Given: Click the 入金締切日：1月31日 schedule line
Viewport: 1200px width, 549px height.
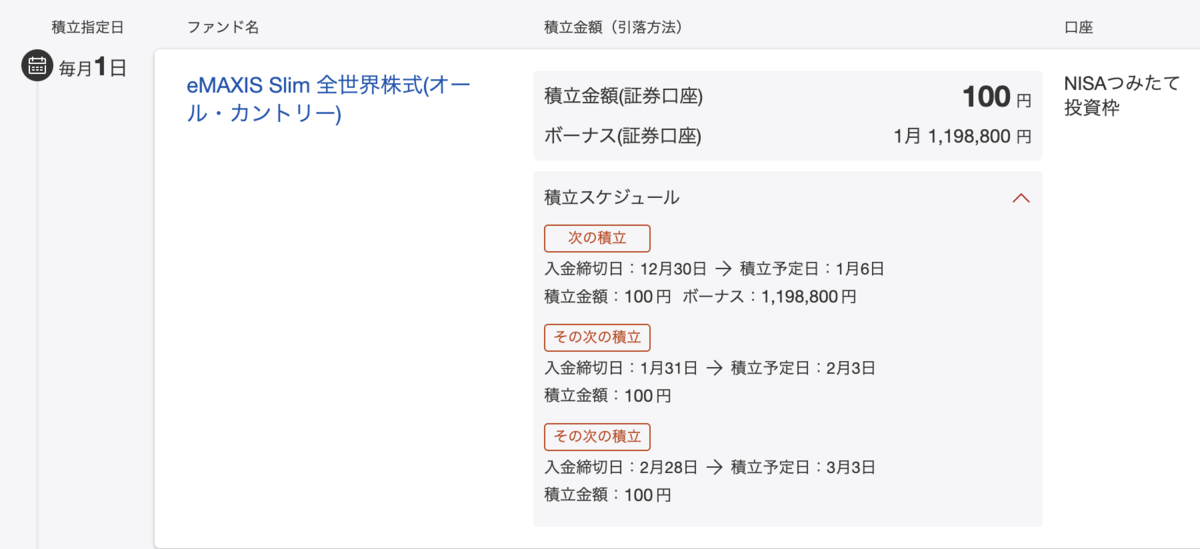Looking at the screenshot, I should (710, 367).
